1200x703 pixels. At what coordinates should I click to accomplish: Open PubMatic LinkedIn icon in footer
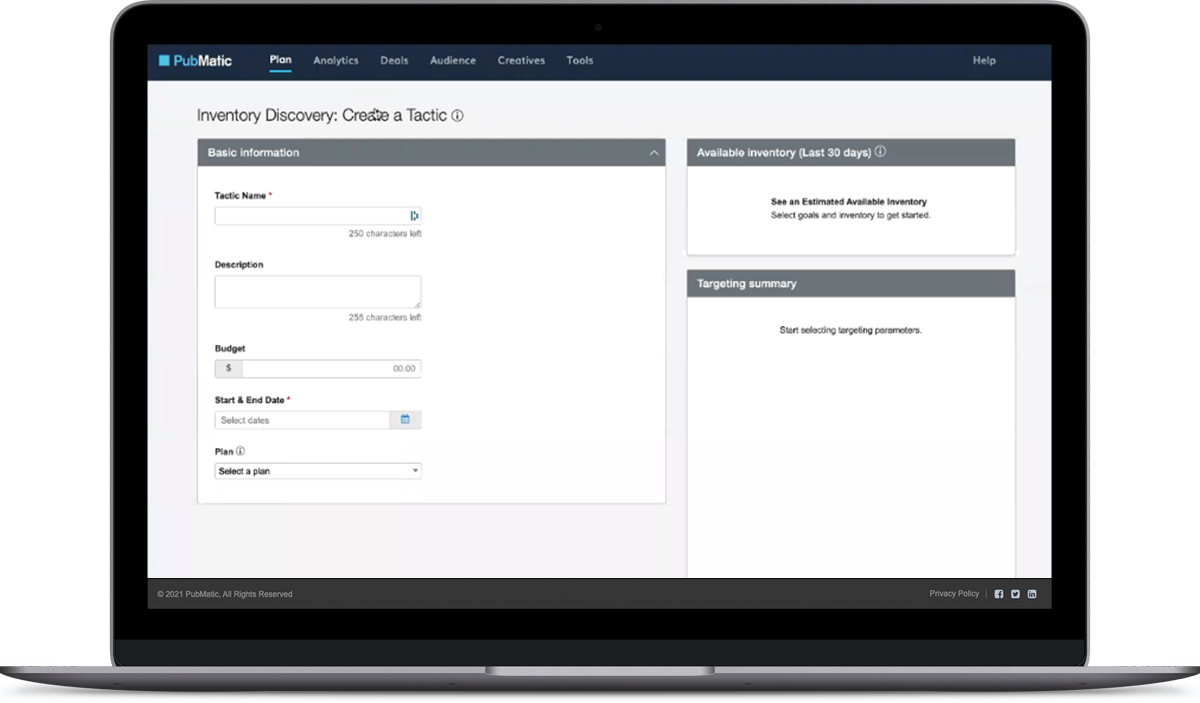point(1032,594)
